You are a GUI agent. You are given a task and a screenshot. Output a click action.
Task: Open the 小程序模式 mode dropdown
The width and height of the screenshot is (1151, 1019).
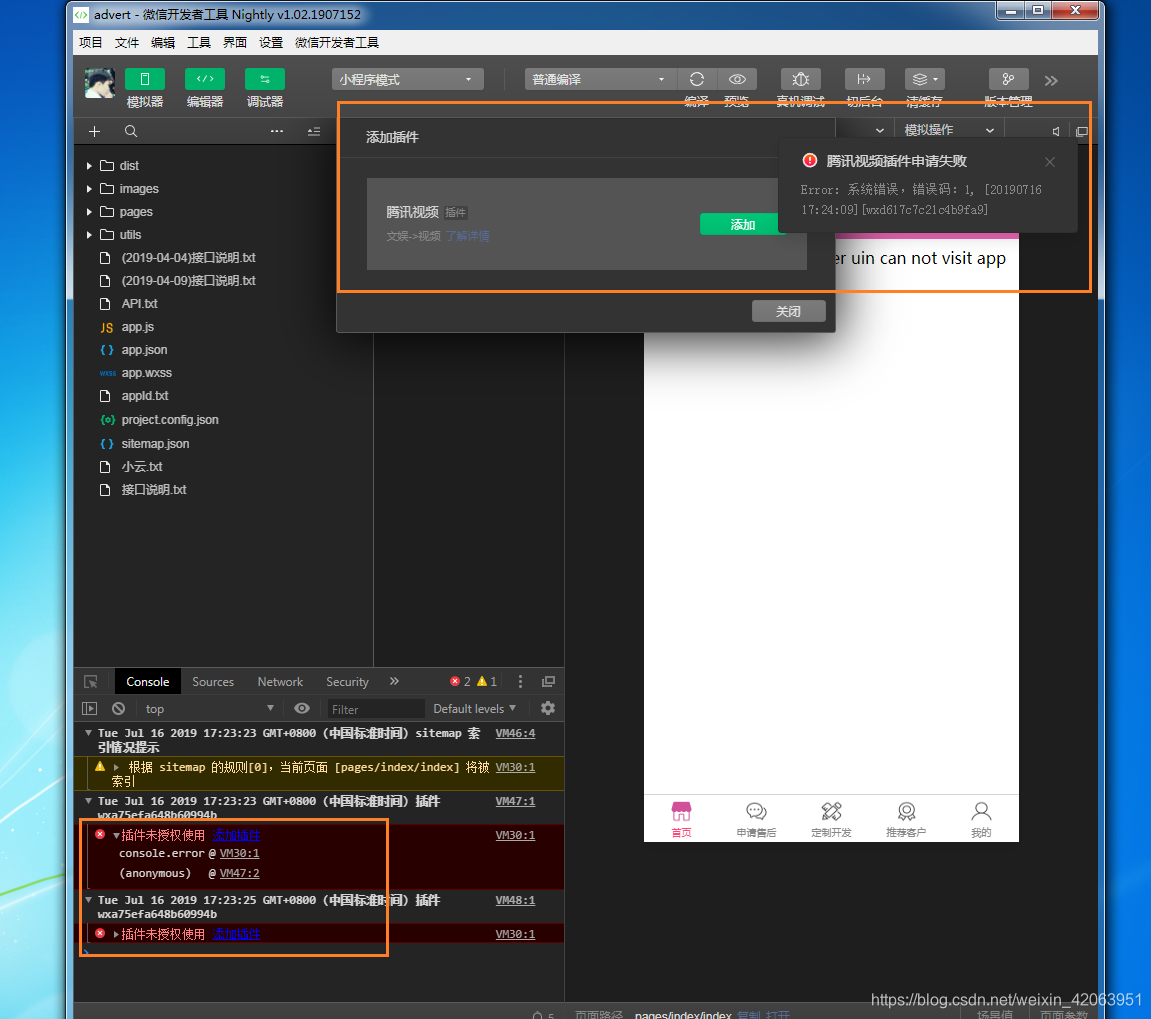(x=407, y=79)
